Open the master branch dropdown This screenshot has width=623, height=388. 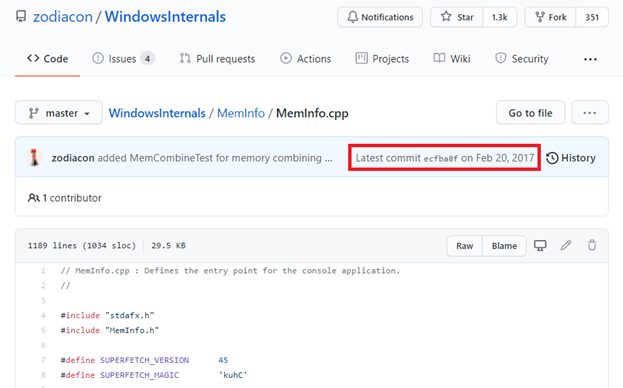(x=59, y=113)
